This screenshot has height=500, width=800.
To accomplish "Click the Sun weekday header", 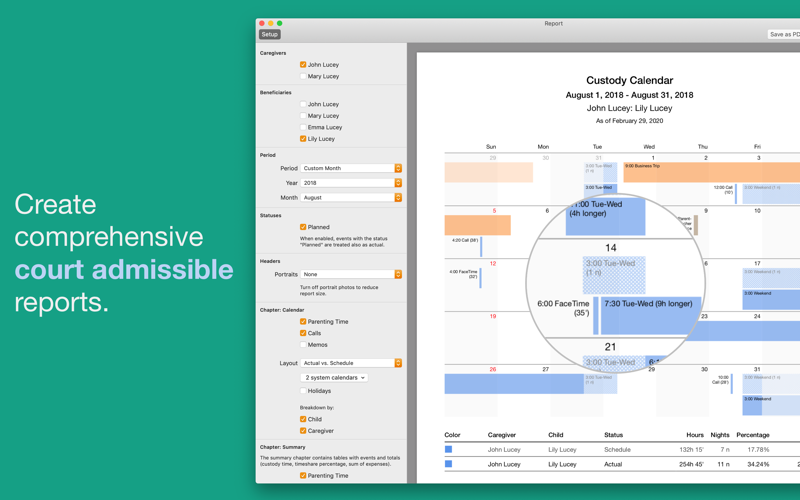I will tap(491, 146).
